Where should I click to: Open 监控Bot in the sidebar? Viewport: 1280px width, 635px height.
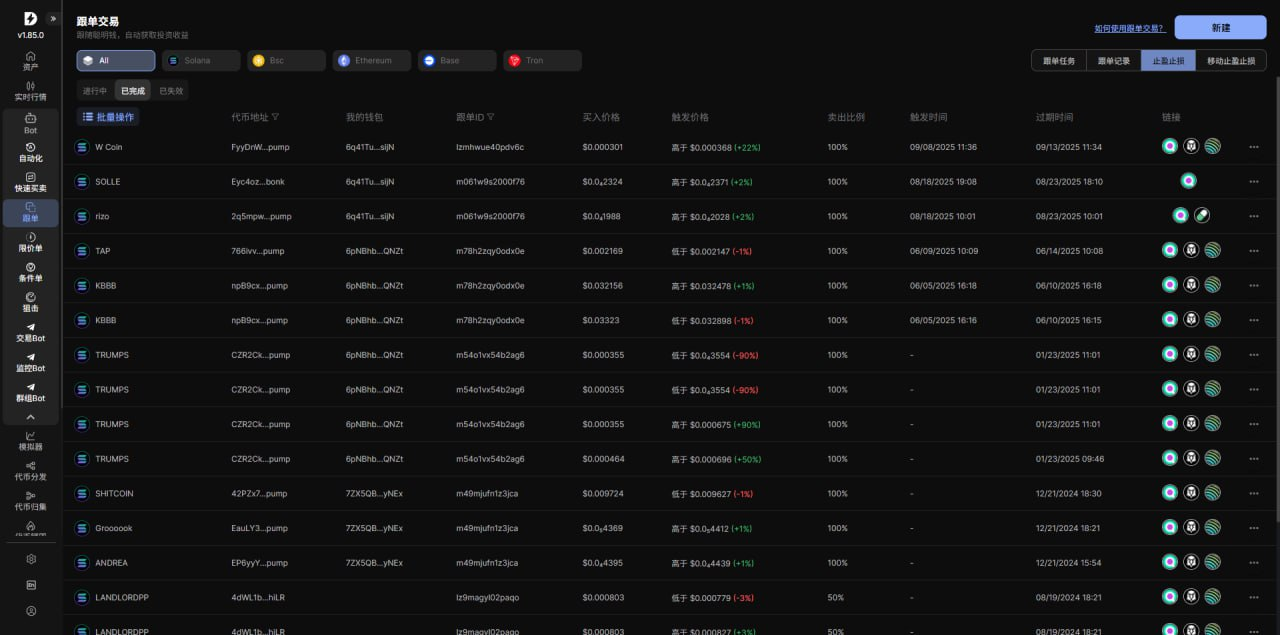tap(30, 362)
